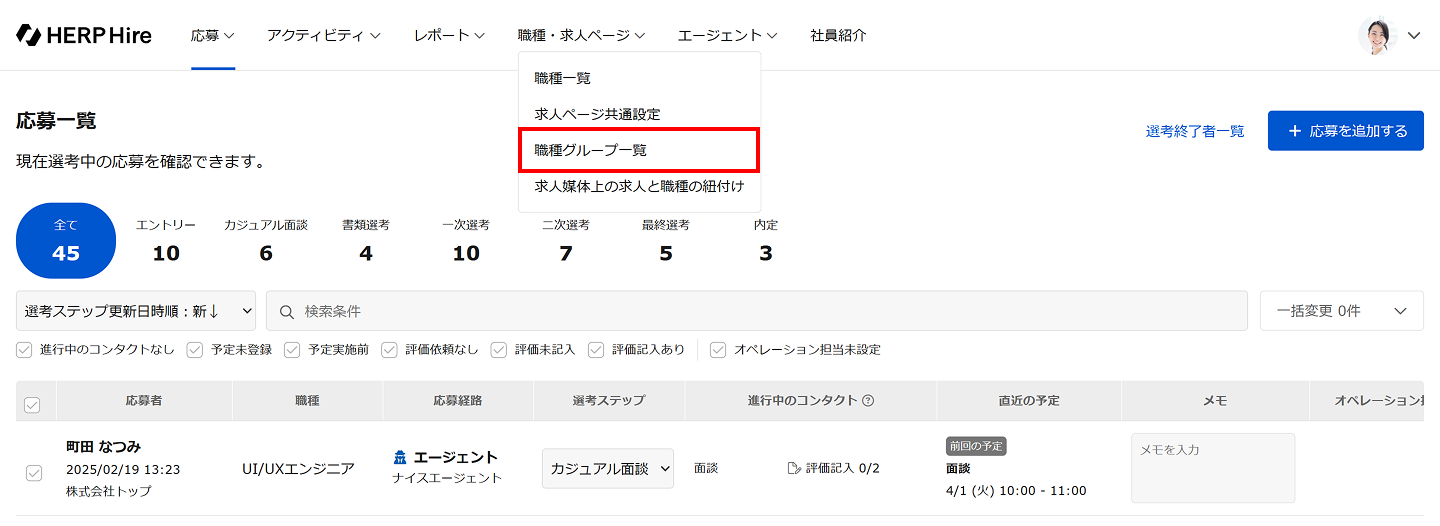Click the HERP Hire logo
The height and width of the screenshot is (526, 1440).
coord(84,35)
